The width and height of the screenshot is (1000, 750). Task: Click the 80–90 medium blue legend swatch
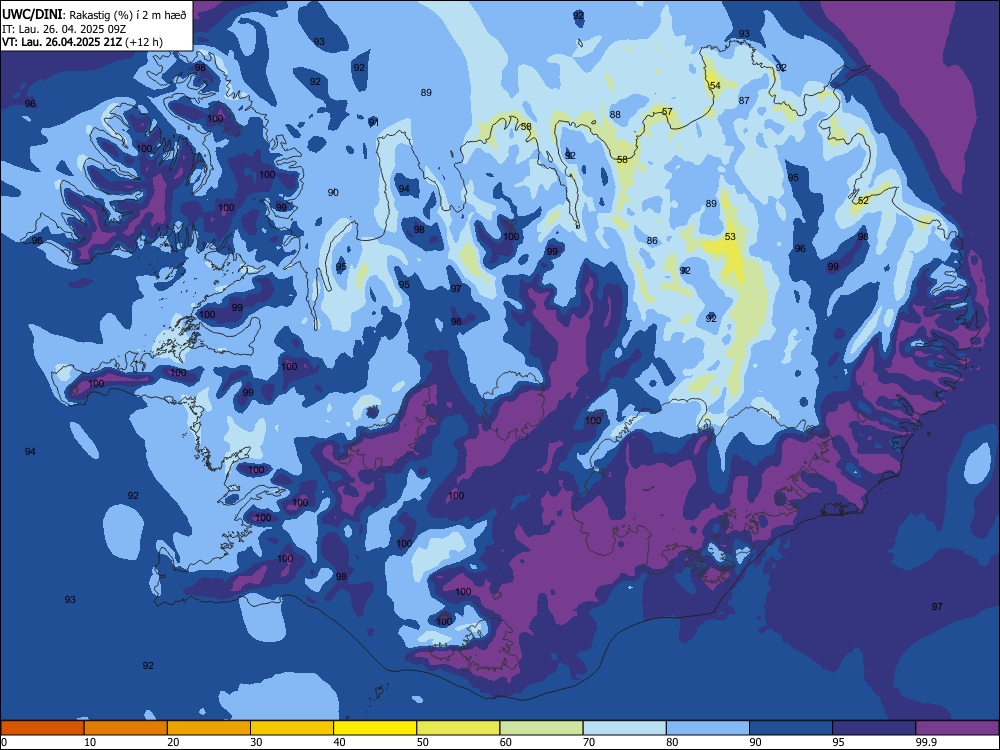pyautogui.click(x=708, y=728)
